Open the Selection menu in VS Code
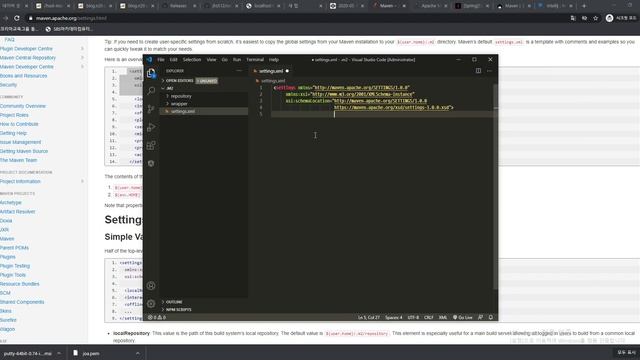The image size is (640, 360). pos(192,60)
